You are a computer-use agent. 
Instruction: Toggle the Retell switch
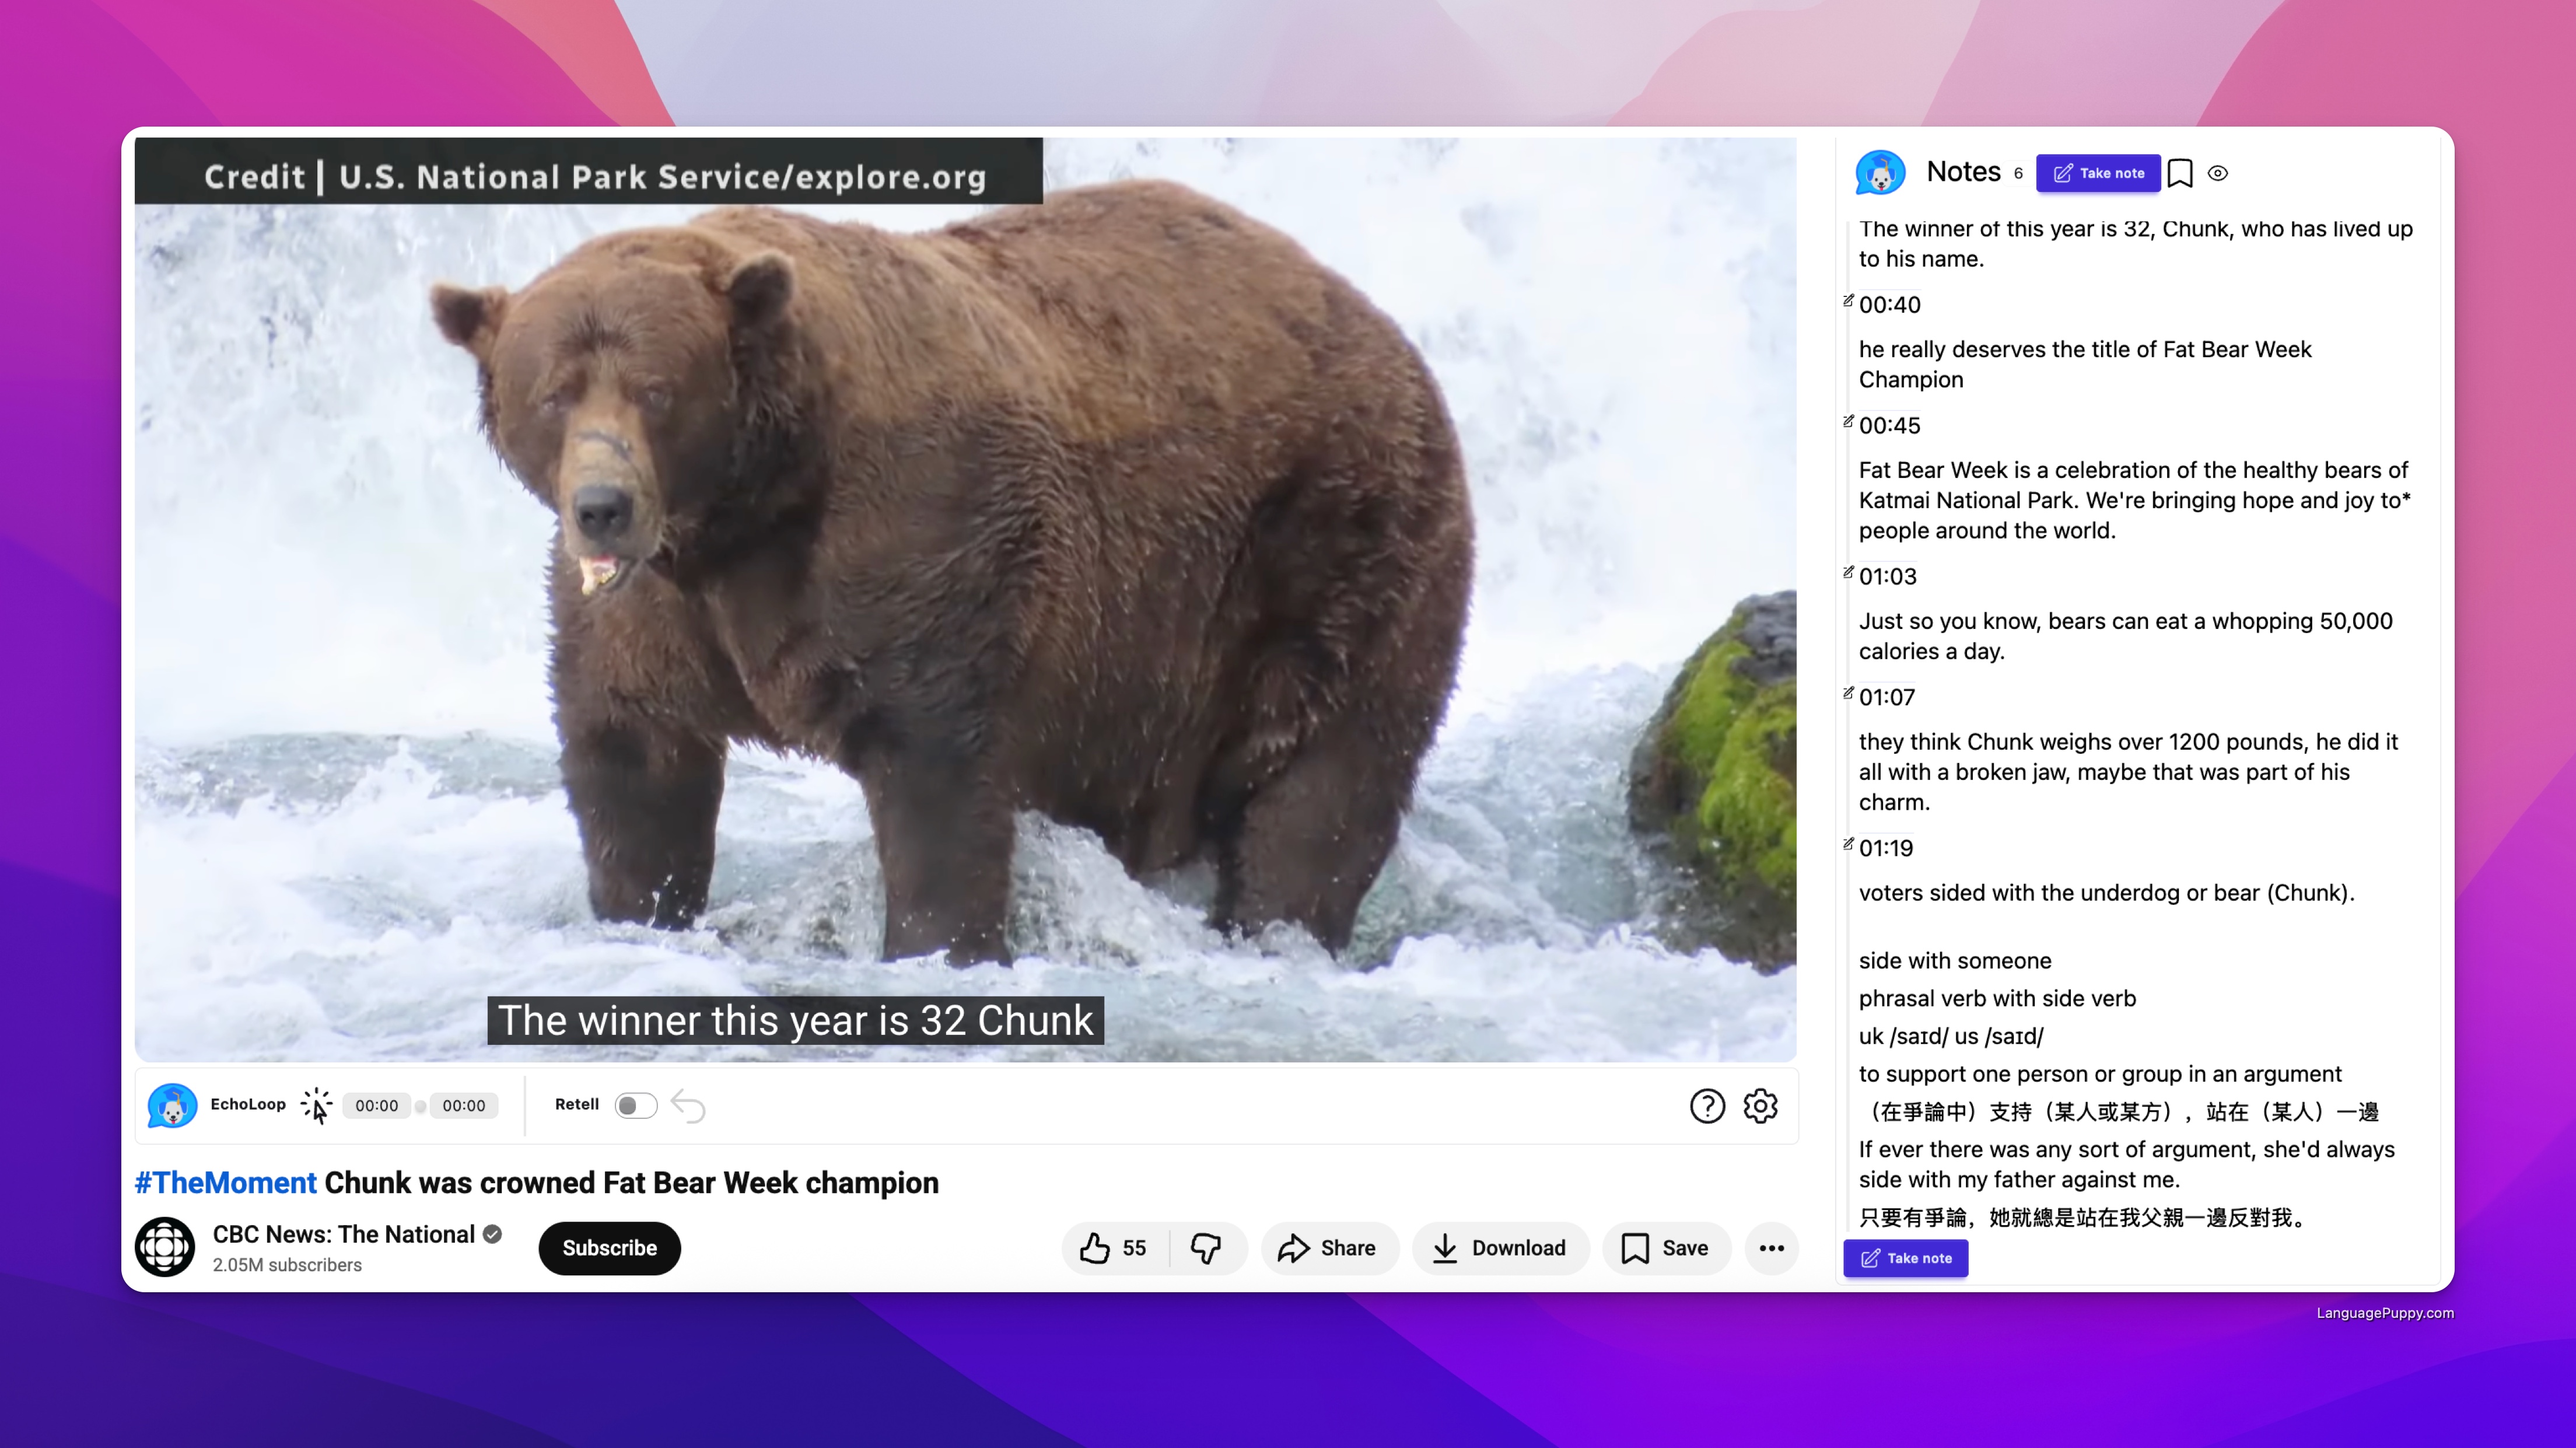[635, 1105]
